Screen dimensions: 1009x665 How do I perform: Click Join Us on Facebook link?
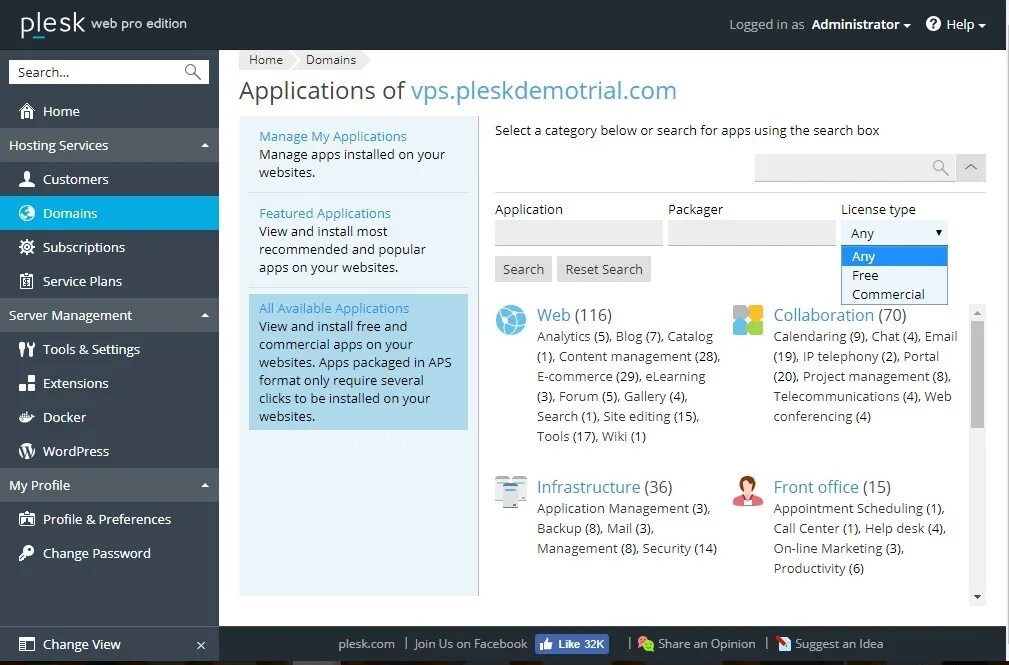coord(470,644)
